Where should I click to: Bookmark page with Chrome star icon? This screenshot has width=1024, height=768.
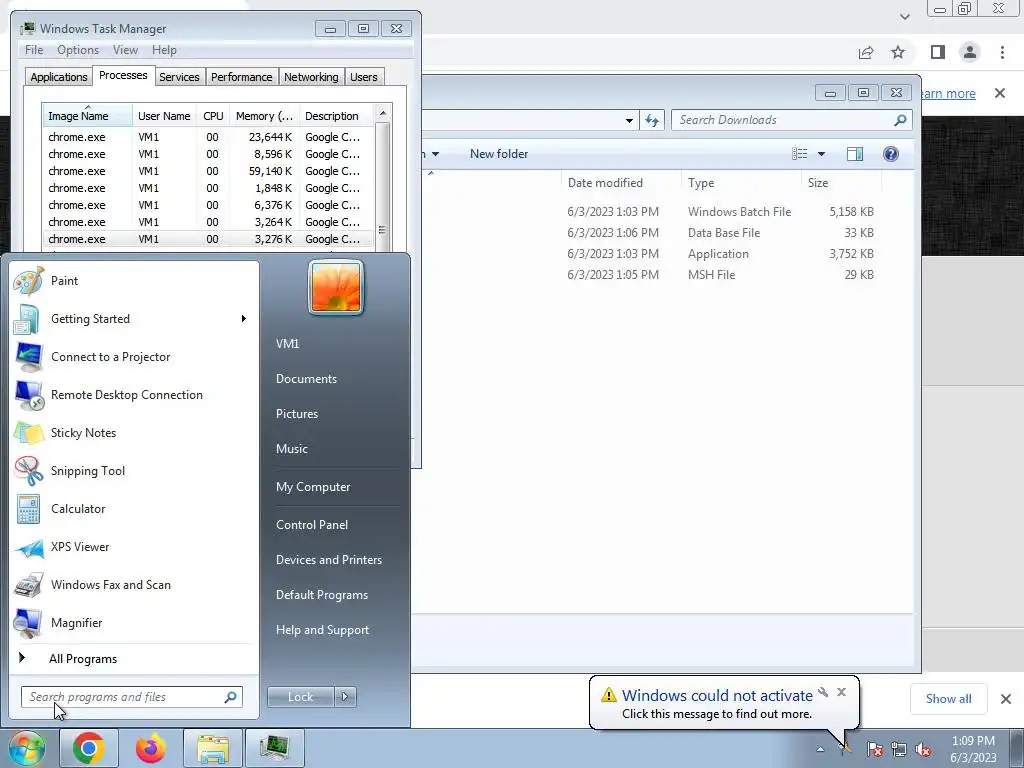pos(898,52)
